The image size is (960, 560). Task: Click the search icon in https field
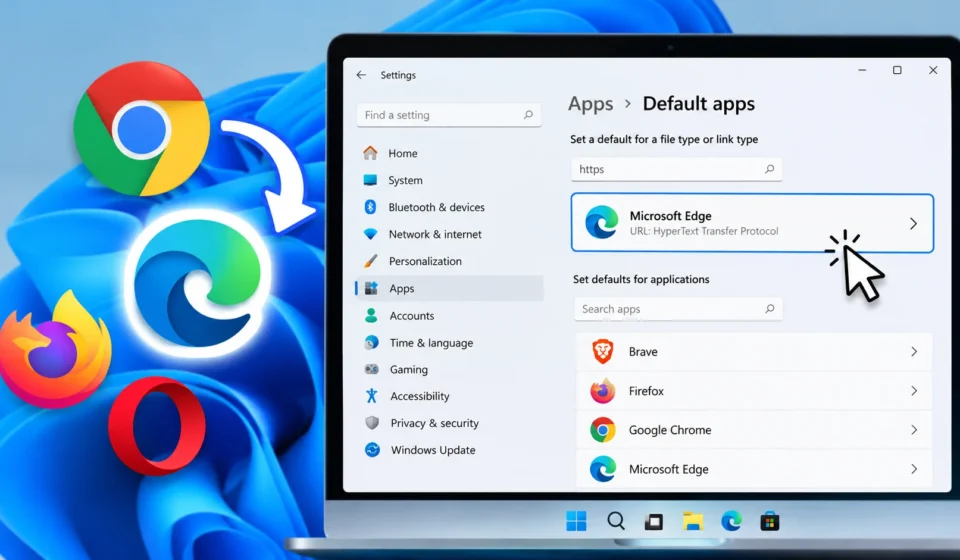(x=770, y=169)
